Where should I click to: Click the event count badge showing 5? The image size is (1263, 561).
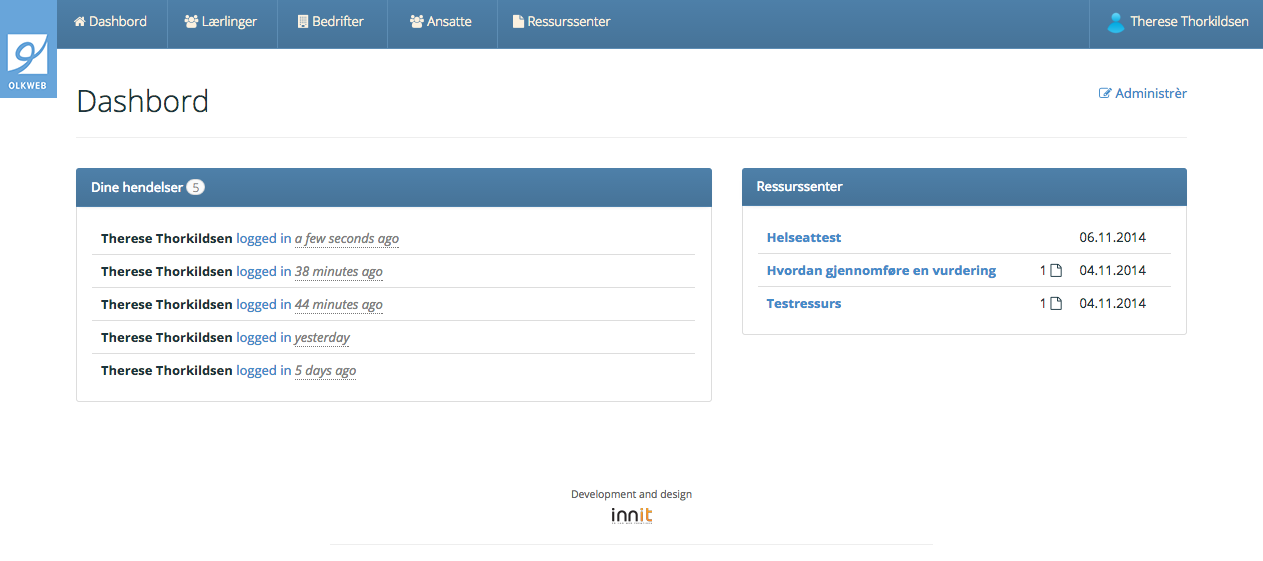click(x=195, y=188)
